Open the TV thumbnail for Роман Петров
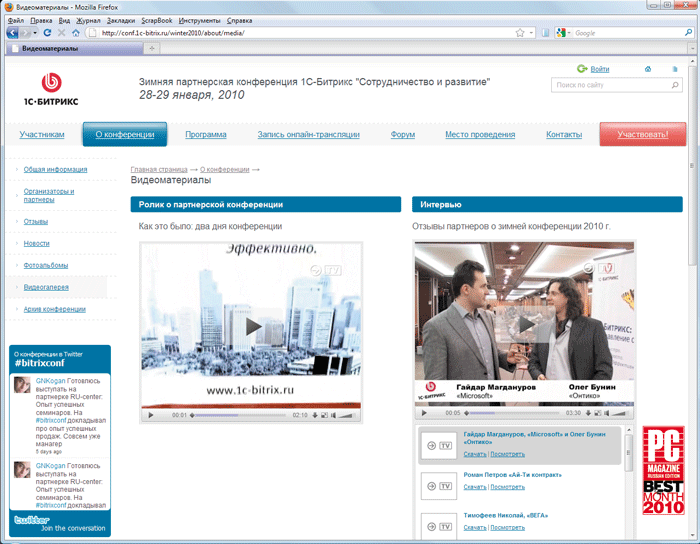The width and height of the screenshot is (700, 544). point(438,487)
